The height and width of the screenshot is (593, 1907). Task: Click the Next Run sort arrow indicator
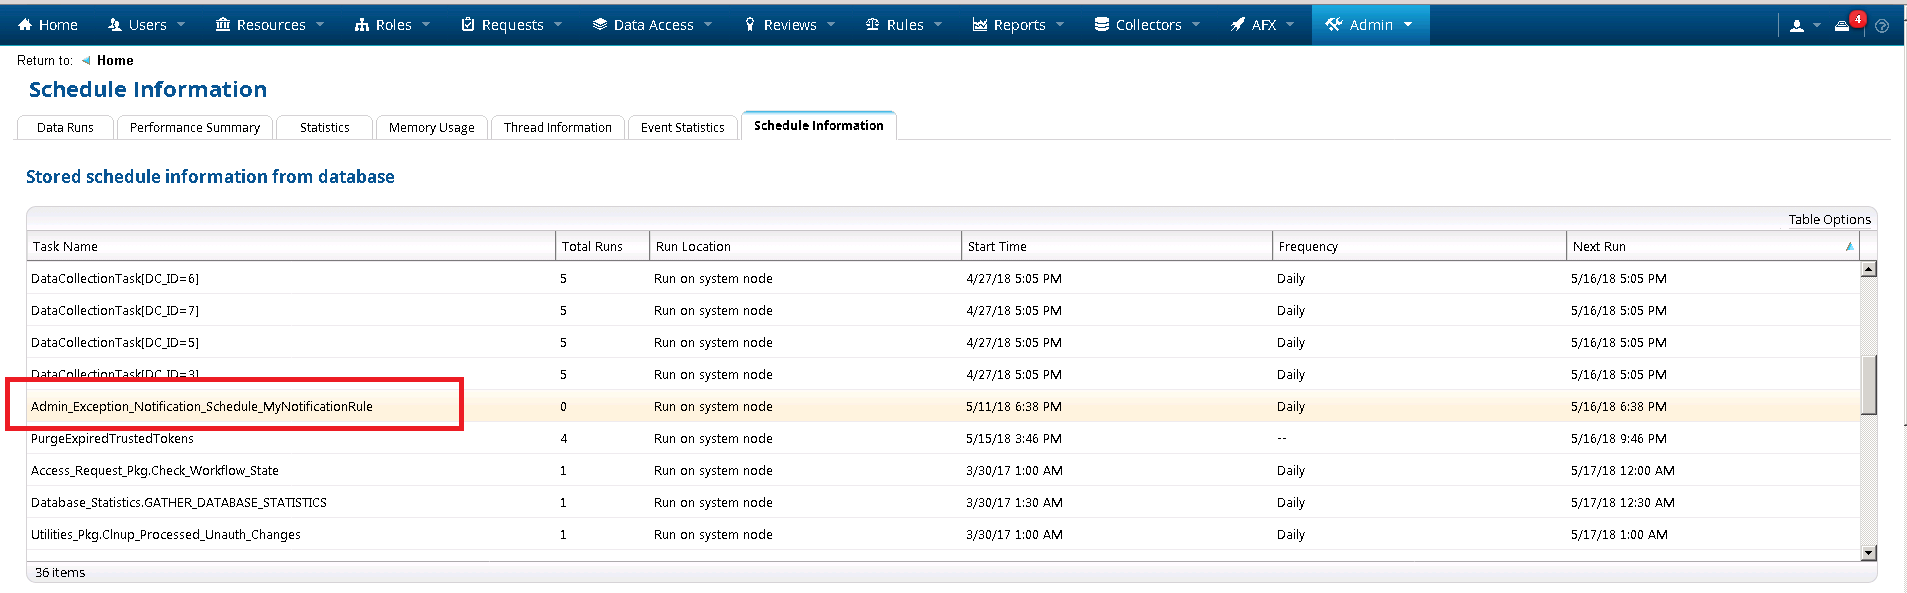click(1849, 247)
